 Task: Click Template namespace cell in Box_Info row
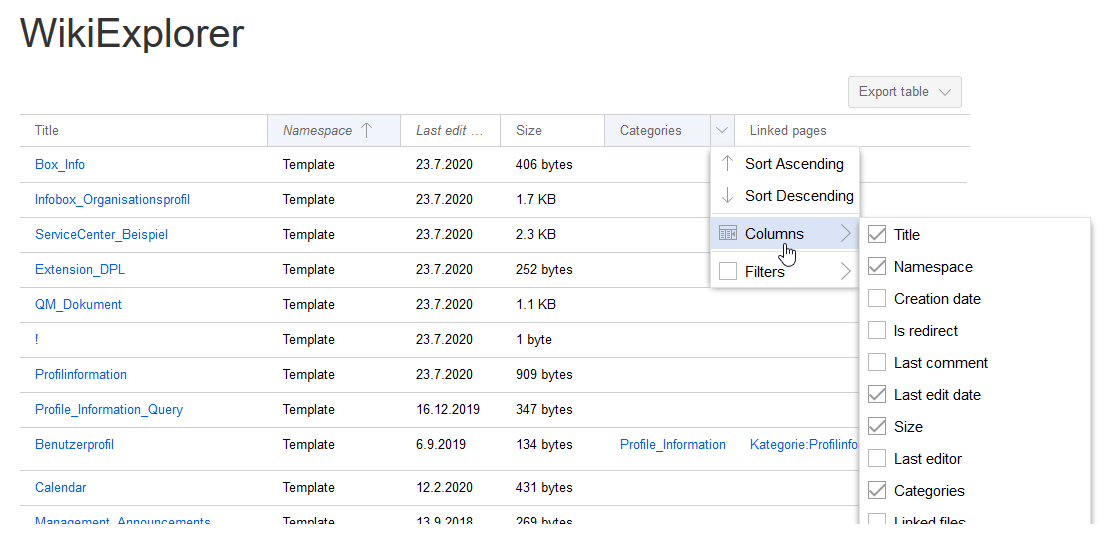pos(309,165)
